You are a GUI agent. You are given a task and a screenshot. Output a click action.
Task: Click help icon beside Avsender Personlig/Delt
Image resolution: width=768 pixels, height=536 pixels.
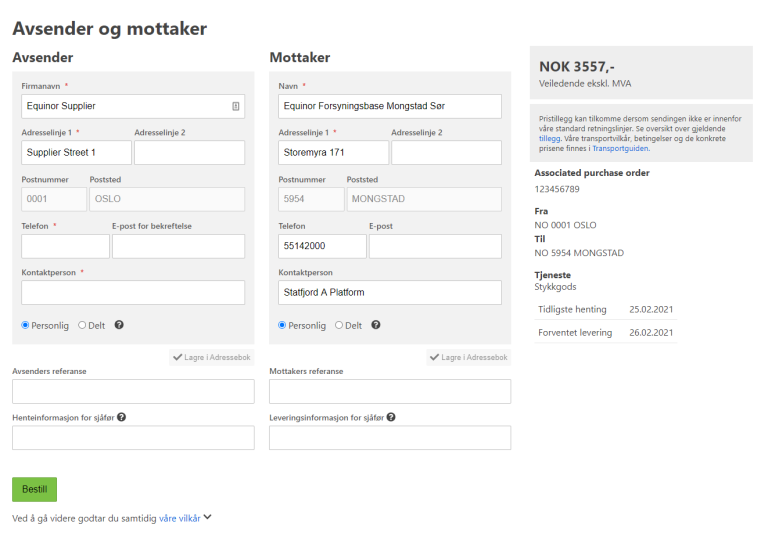[x=119, y=325]
